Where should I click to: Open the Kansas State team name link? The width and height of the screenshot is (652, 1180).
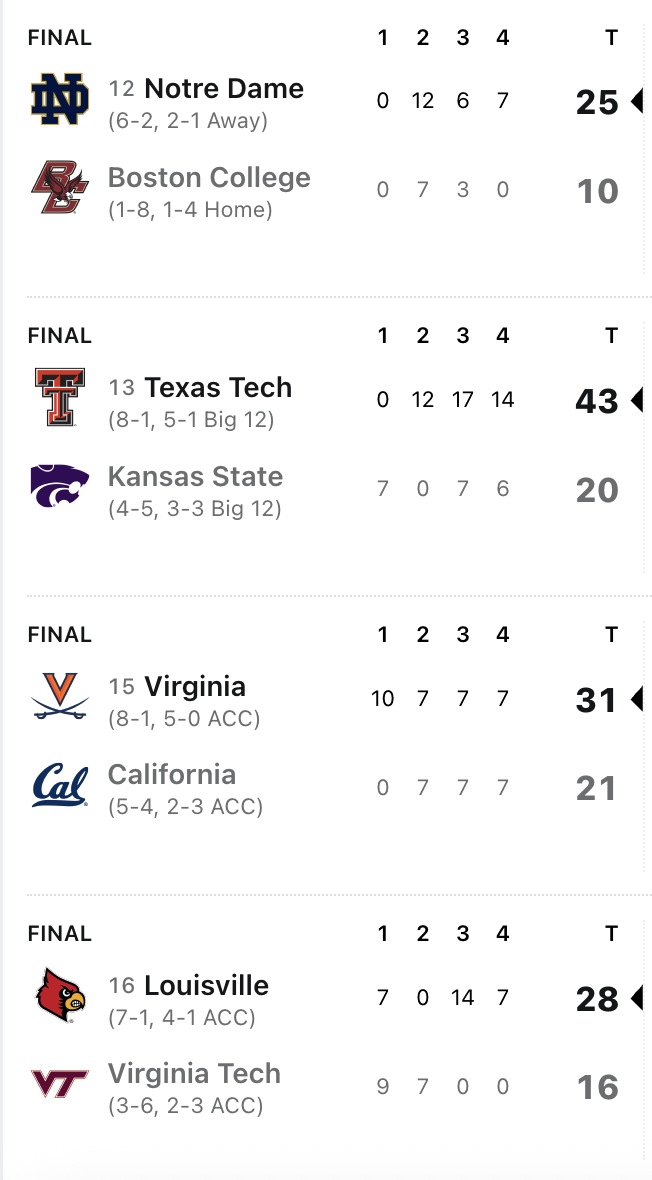(x=196, y=476)
